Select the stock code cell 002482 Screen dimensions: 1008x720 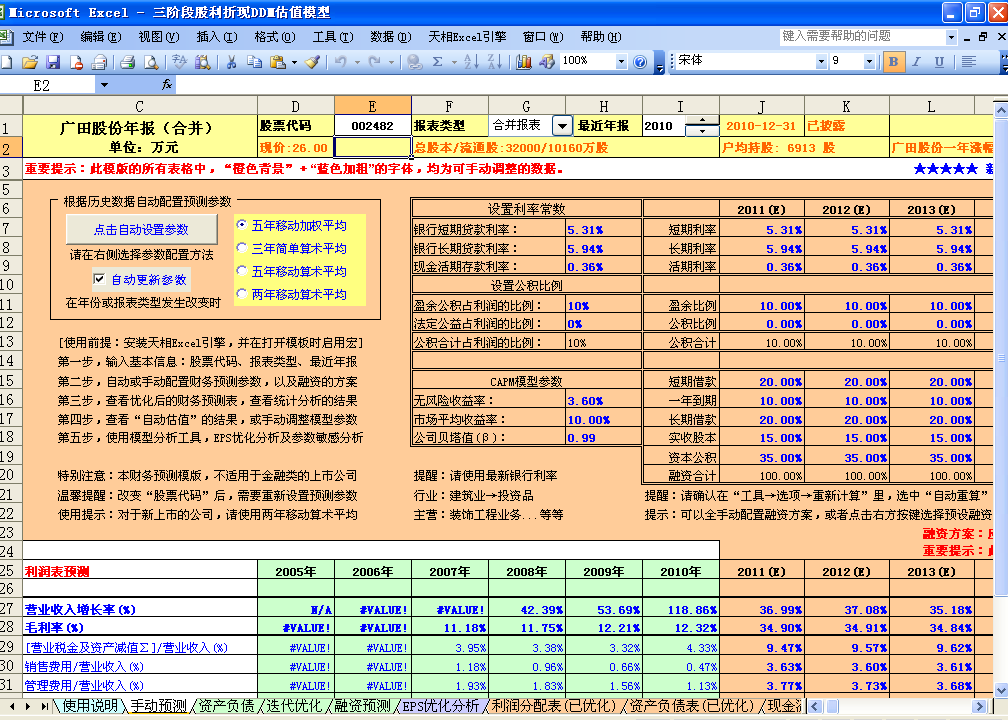pos(373,126)
